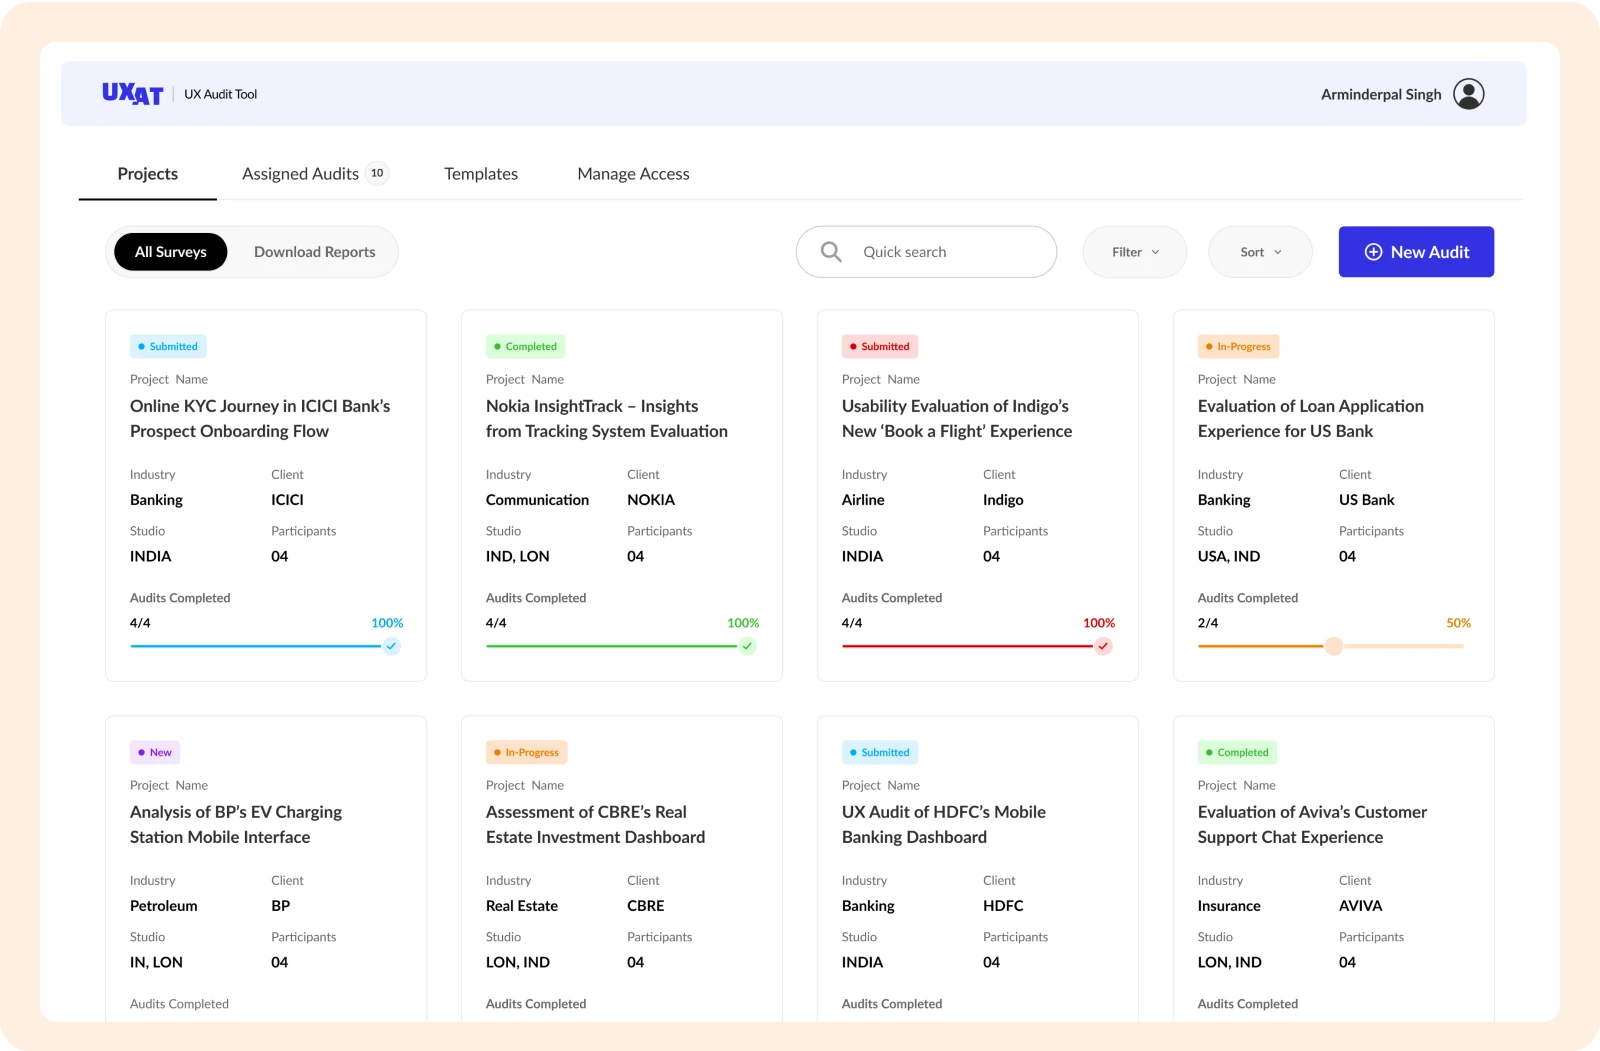Click the US Bank progress slider handle
Image resolution: width=1600 pixels, height=1051 pixels.
(x=1333, y=646)
